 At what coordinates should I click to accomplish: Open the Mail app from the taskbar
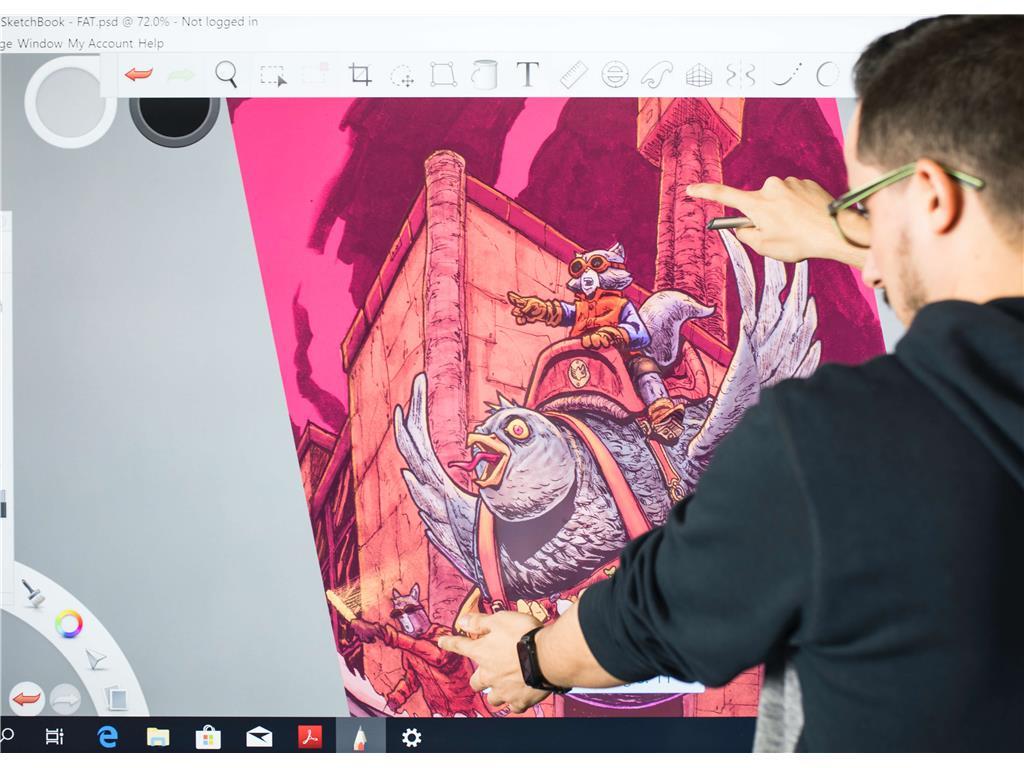(259, 738)
